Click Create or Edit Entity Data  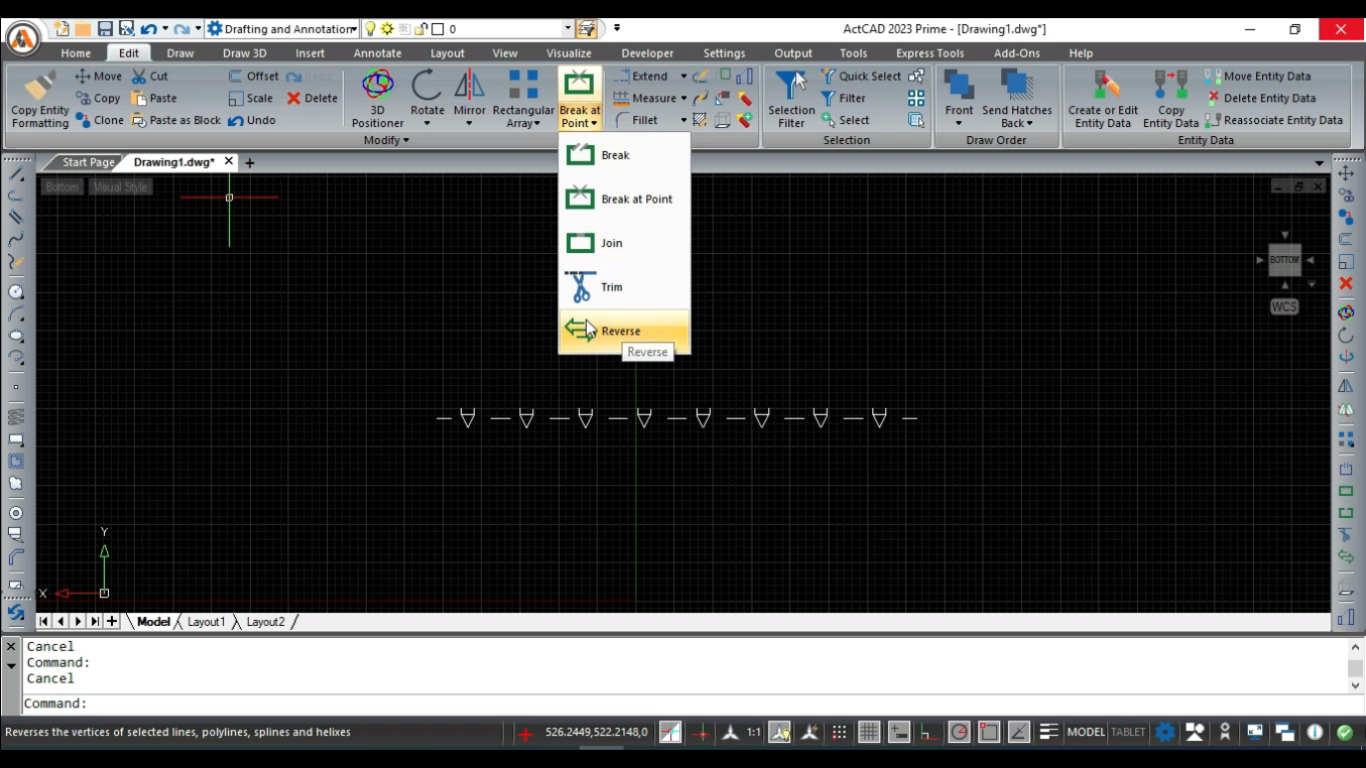[1103, 99]
